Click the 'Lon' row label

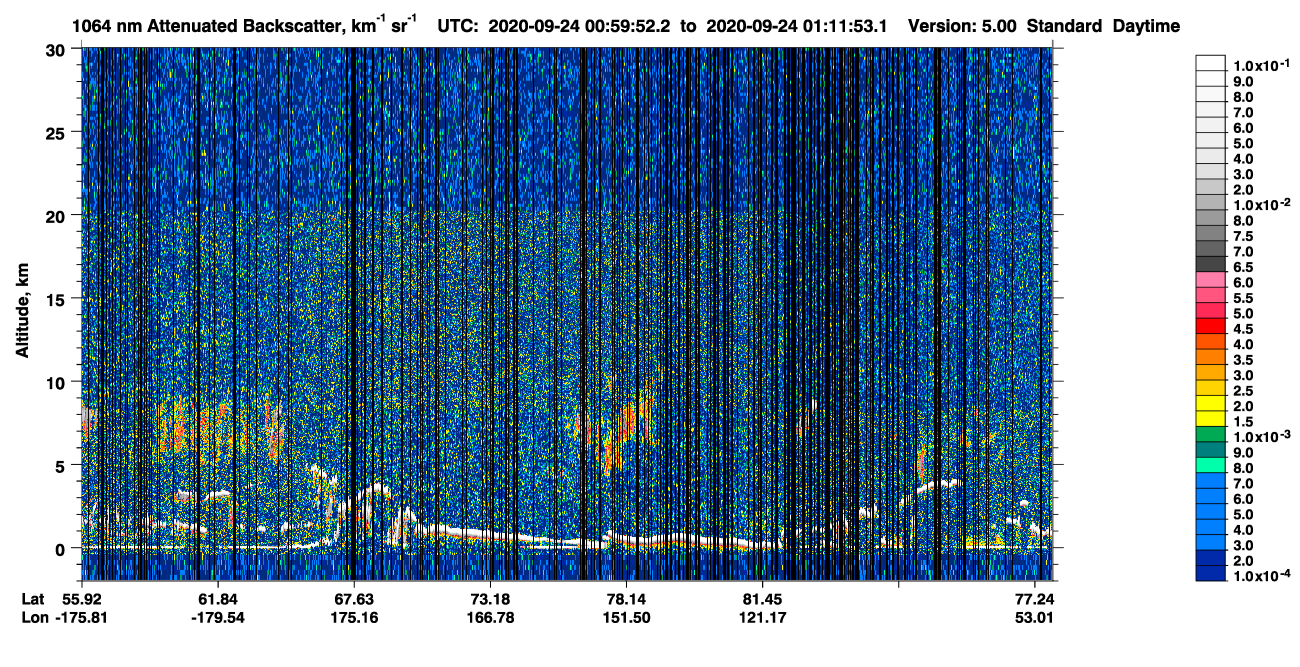tap(34, 617)
